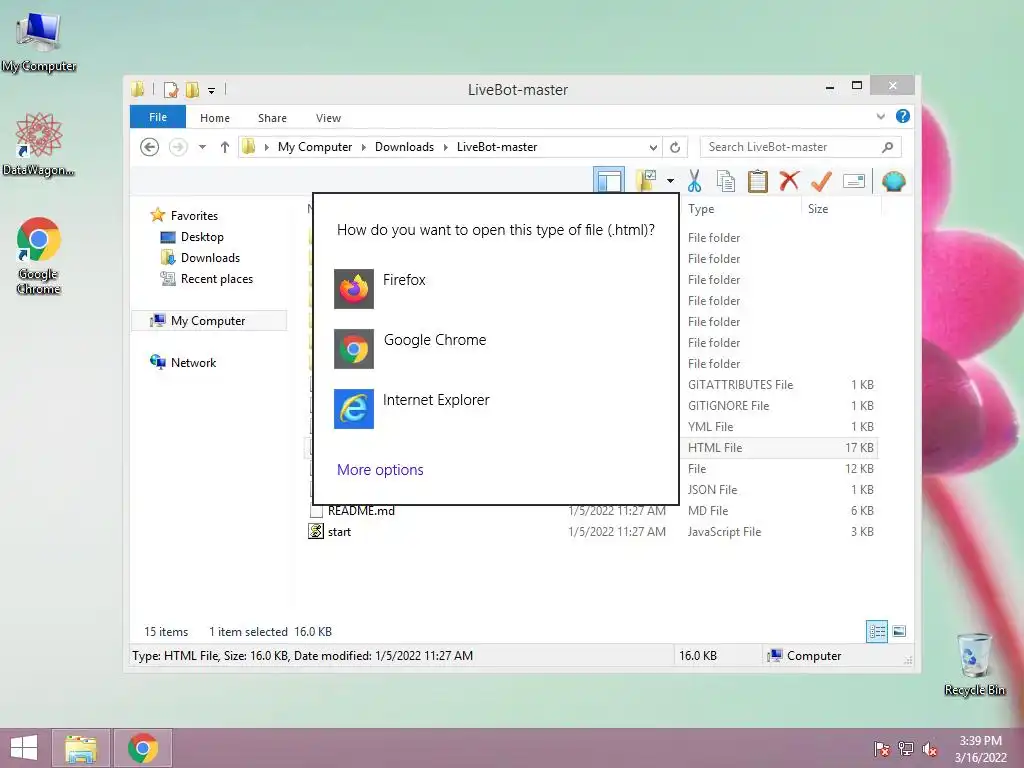The image size is (1024, 768).
Task: Open the Share ribbon tab
Action: tap(272, 118)
